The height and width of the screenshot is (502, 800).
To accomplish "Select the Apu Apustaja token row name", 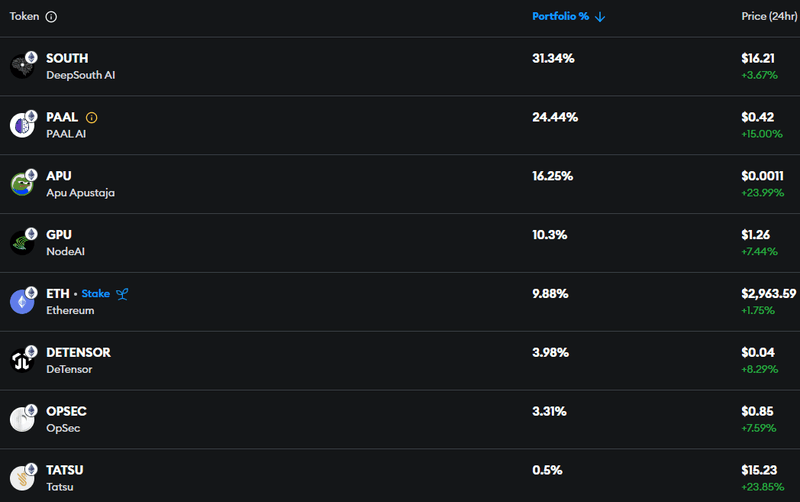I will tap(80, 192).
